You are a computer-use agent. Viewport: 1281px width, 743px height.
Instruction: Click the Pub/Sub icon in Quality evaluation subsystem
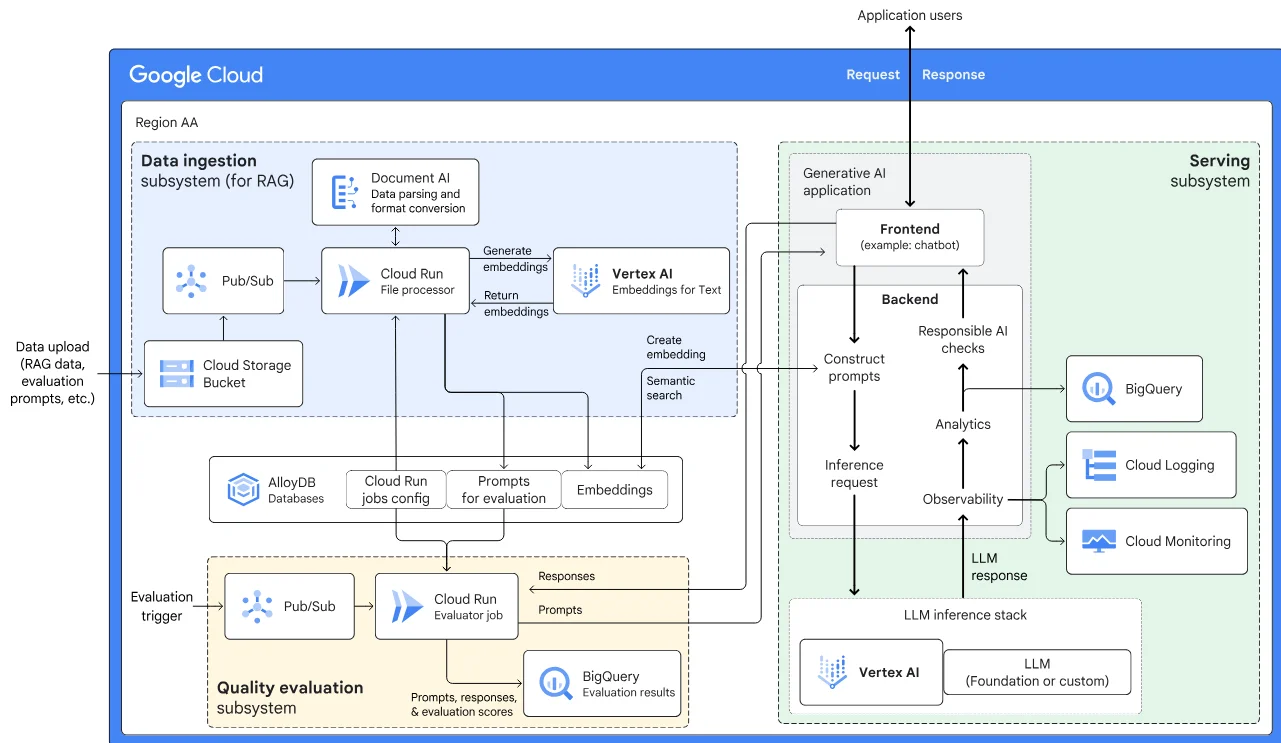(256, 606)
